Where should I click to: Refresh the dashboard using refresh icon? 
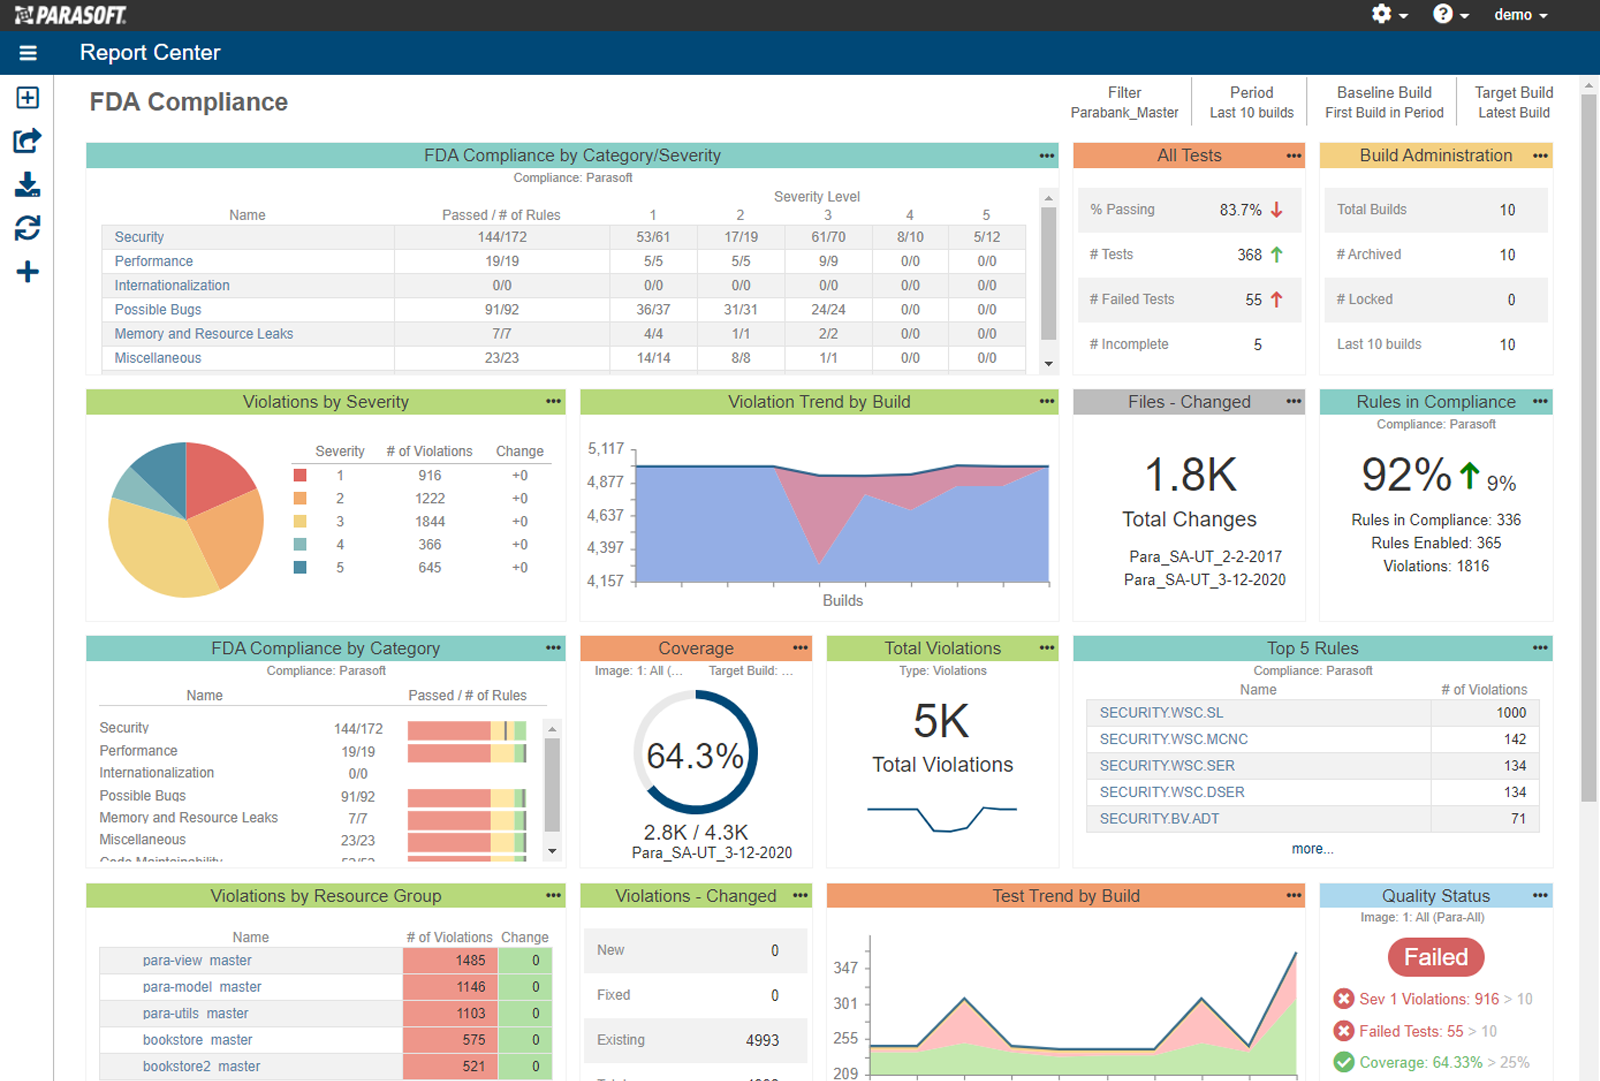coord(28,228)
